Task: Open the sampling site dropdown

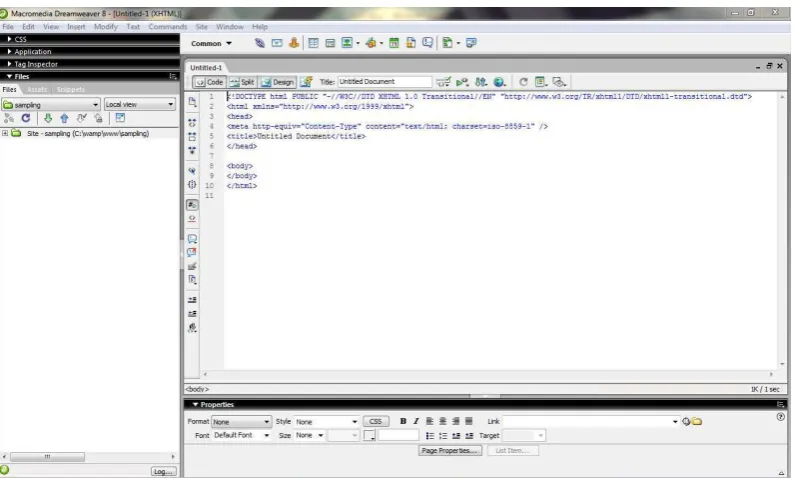Action: pyautogui.click(x=50, y=105)
